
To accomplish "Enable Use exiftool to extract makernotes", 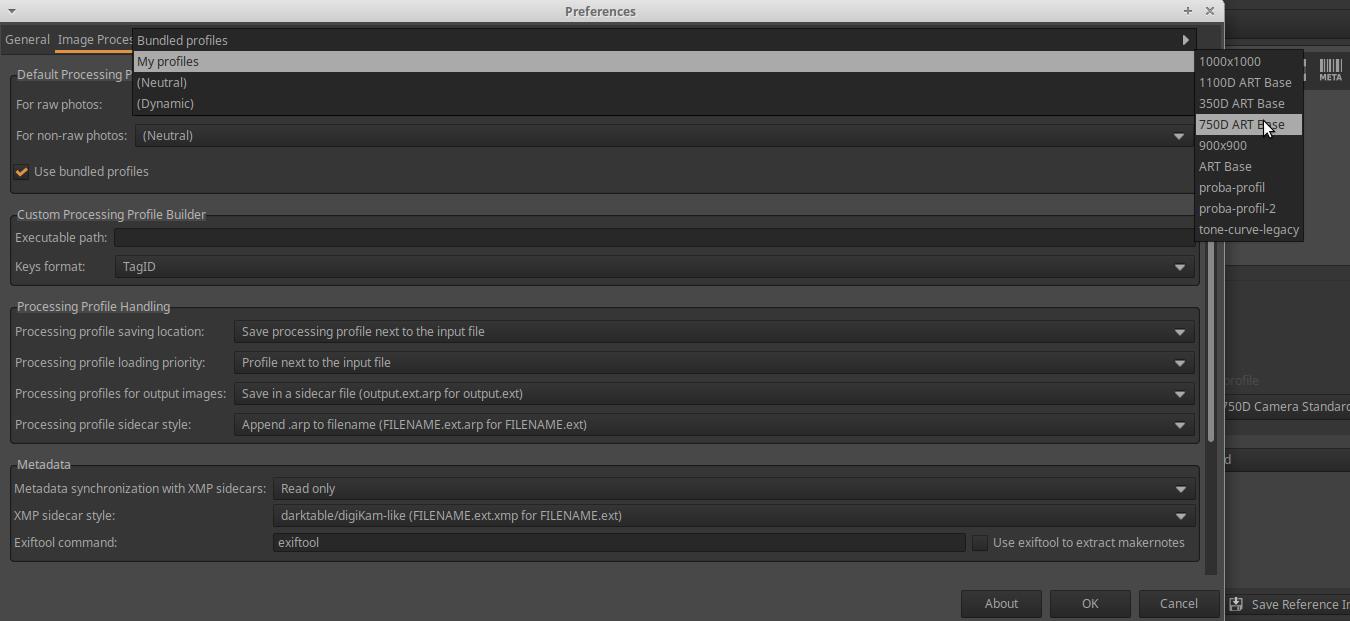I will tap(980, 543).
